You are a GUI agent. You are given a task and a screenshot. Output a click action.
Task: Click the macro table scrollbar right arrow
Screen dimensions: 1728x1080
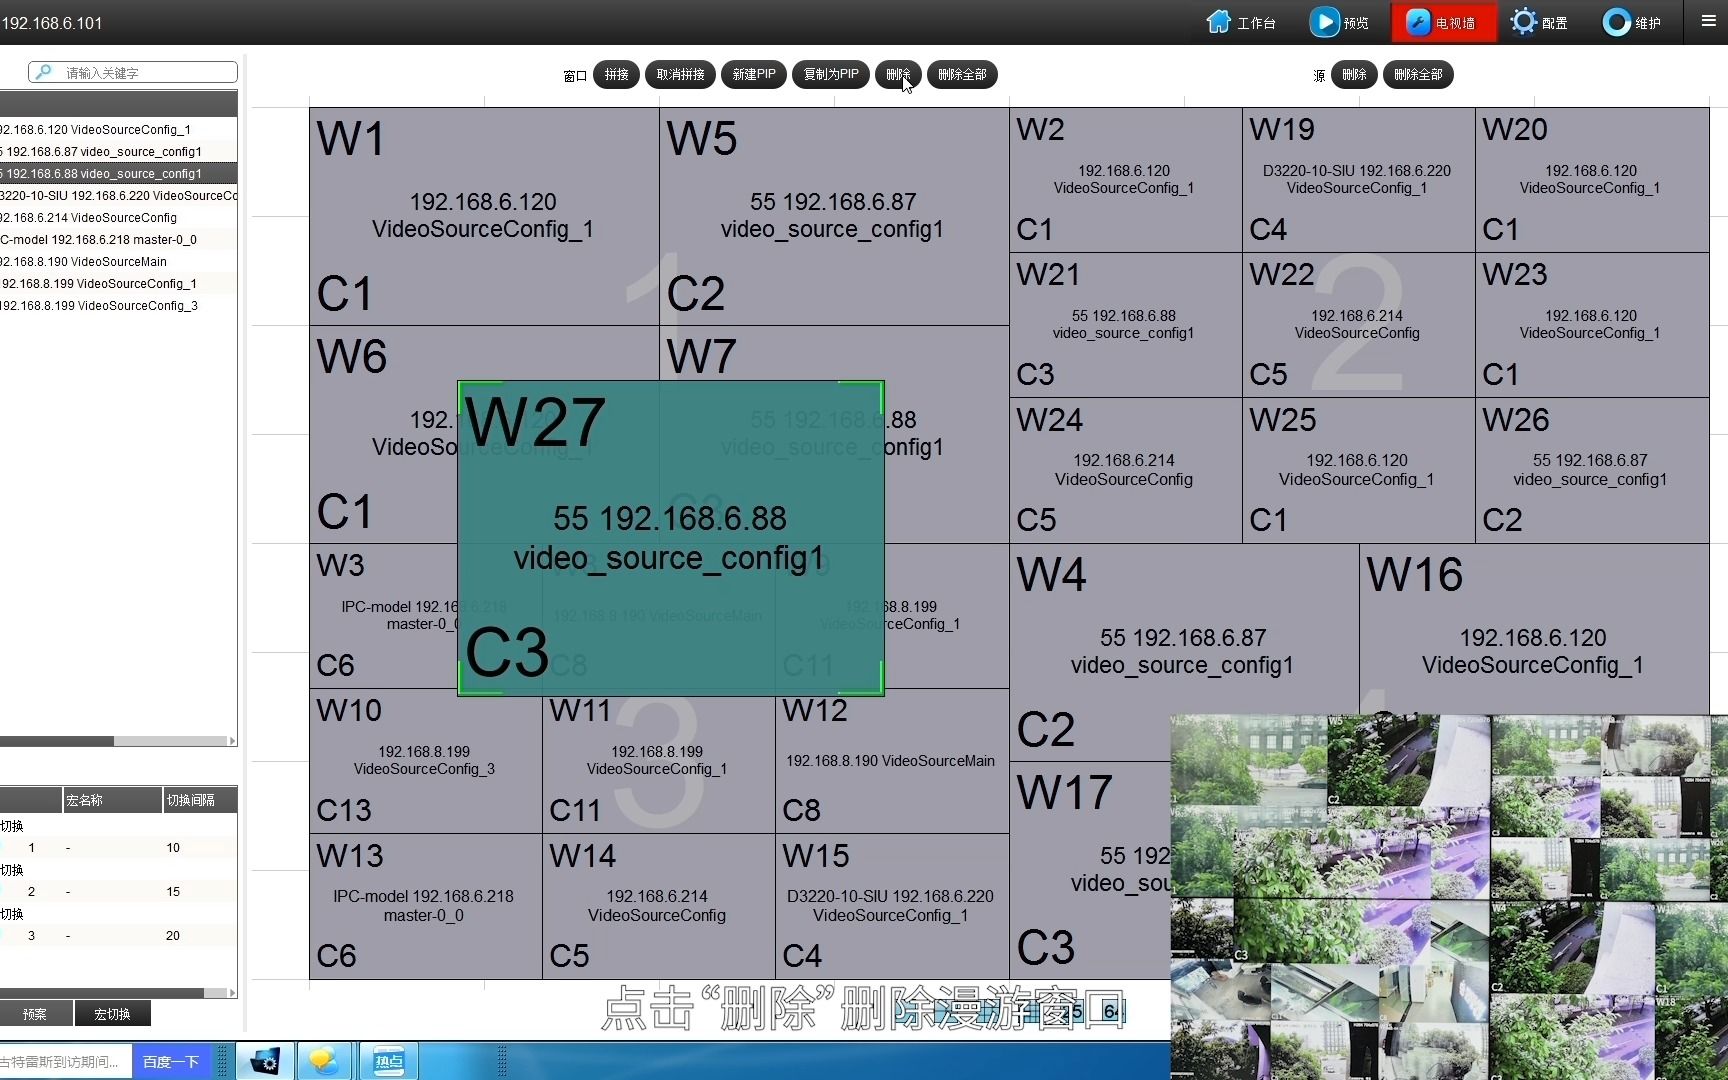(232, 993)
